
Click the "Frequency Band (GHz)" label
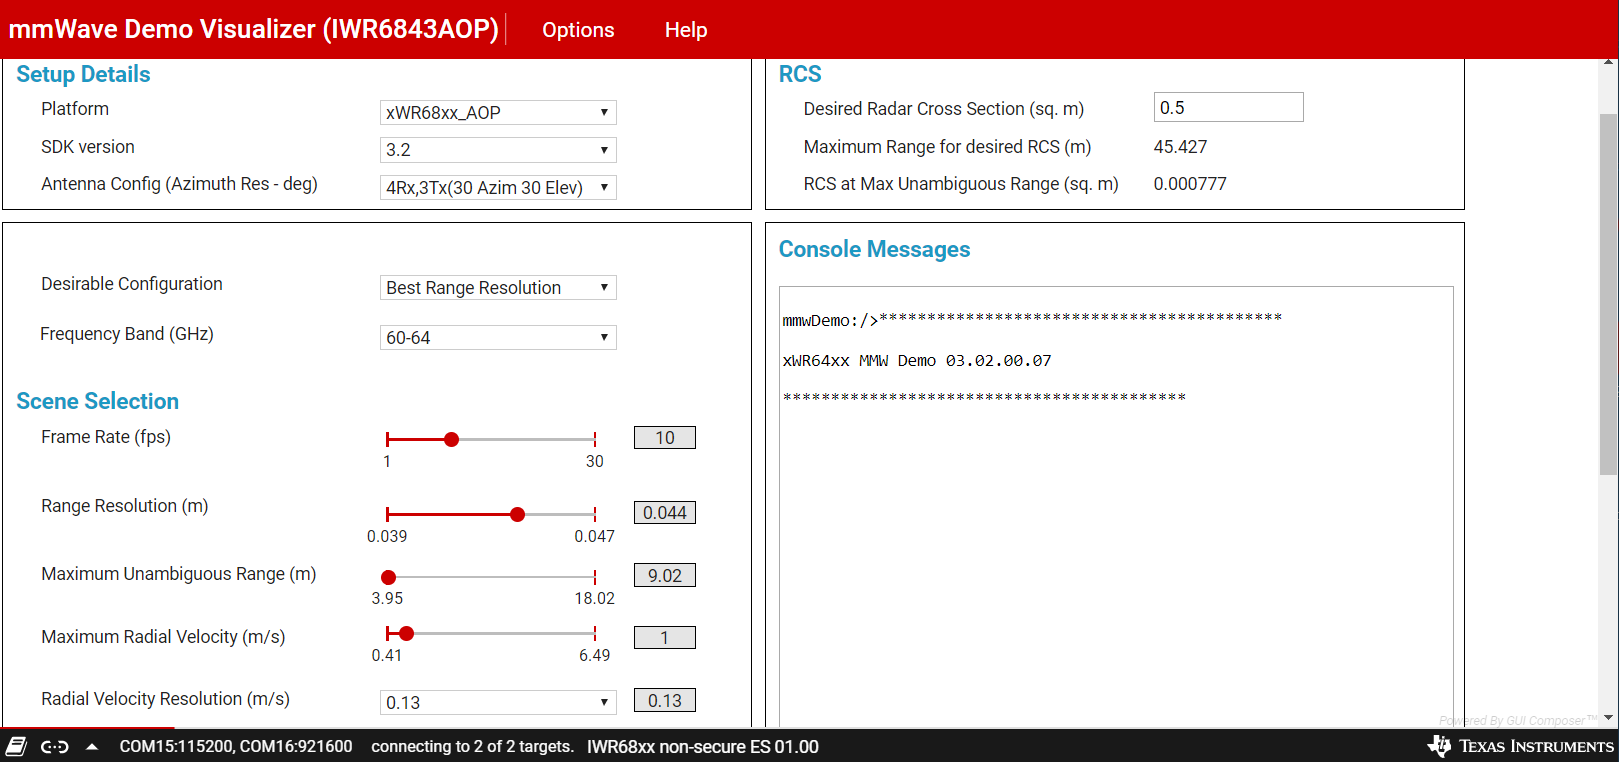(127, 334)
